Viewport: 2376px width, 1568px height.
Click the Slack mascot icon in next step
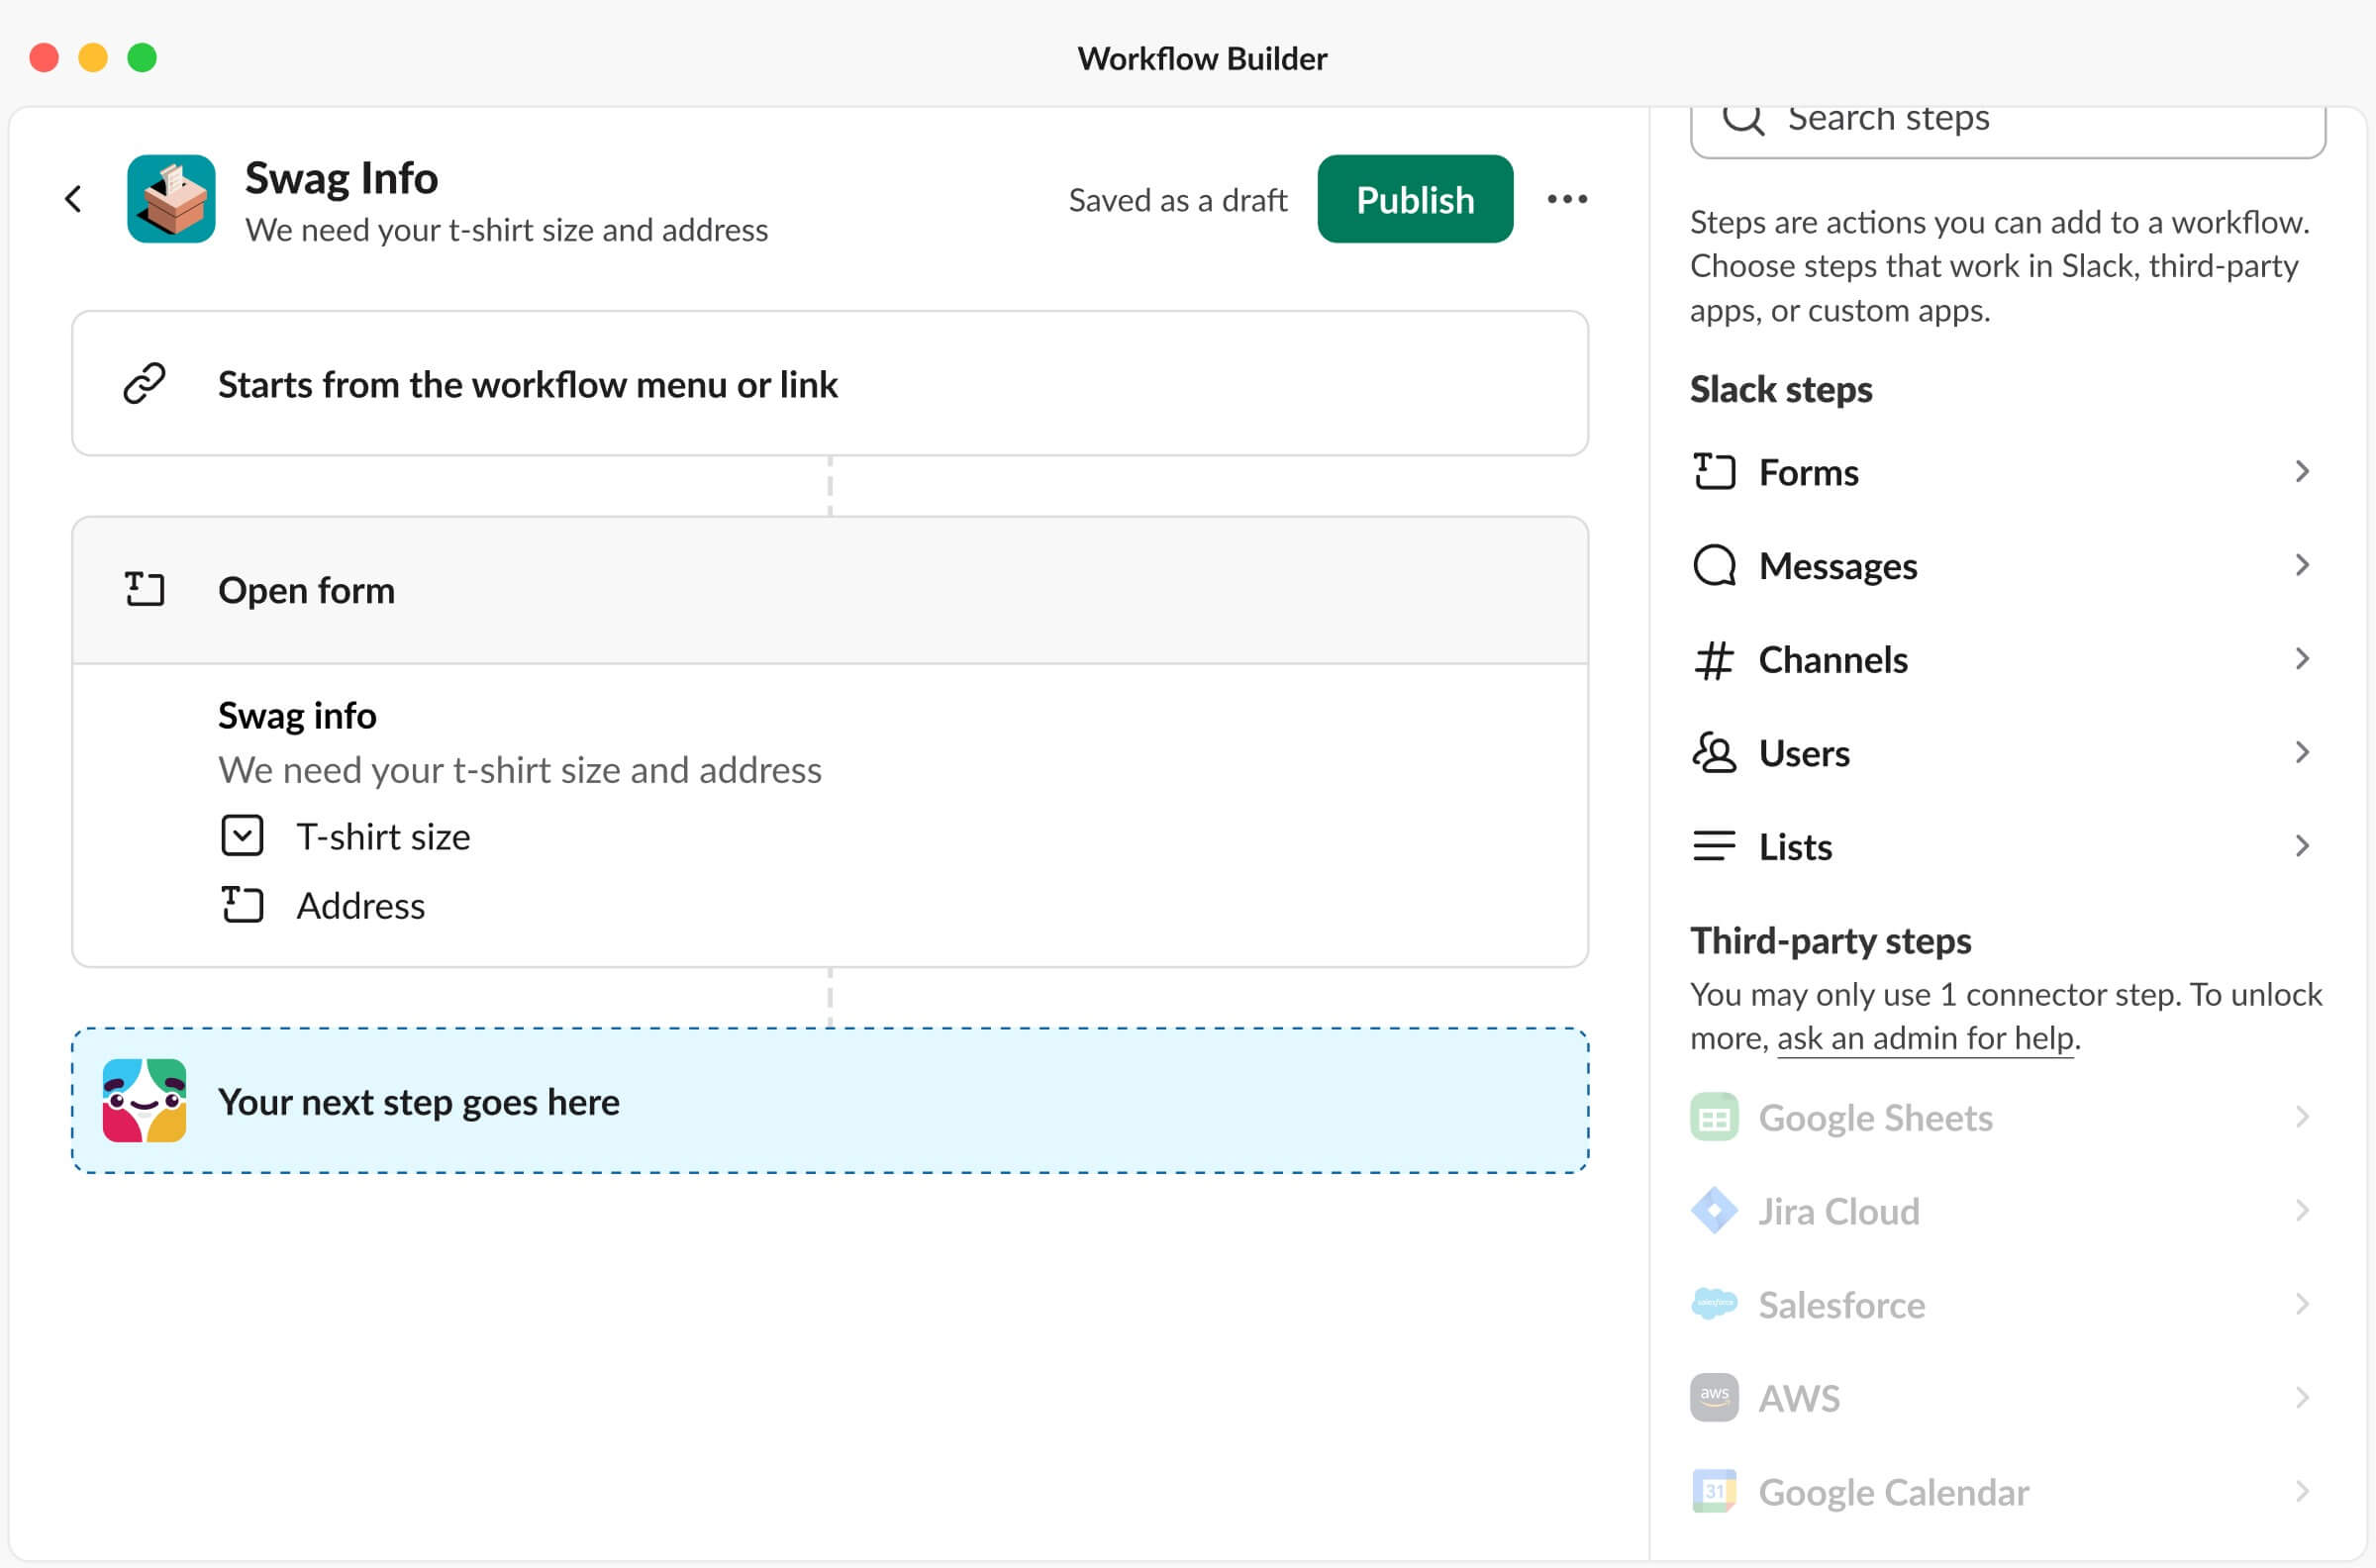(144, 1101)
